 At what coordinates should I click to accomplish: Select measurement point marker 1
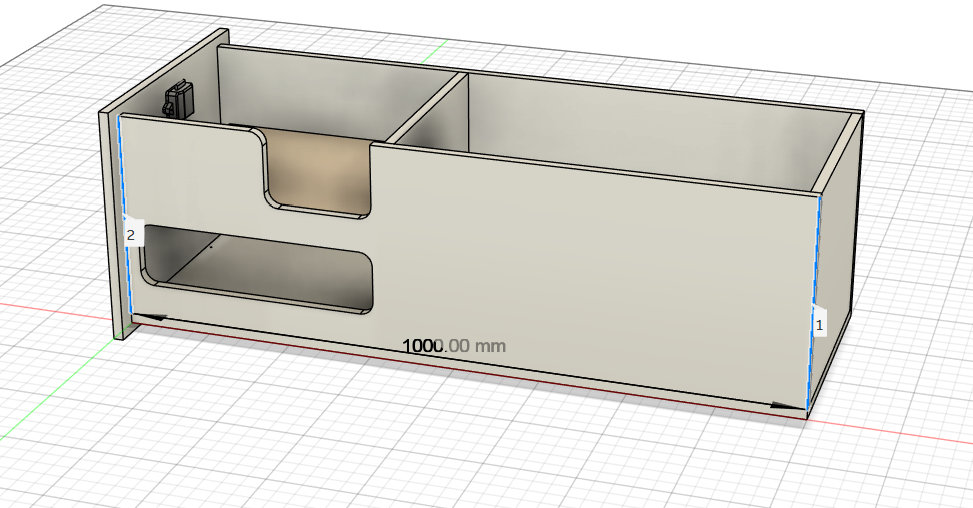tap(819, 324)
